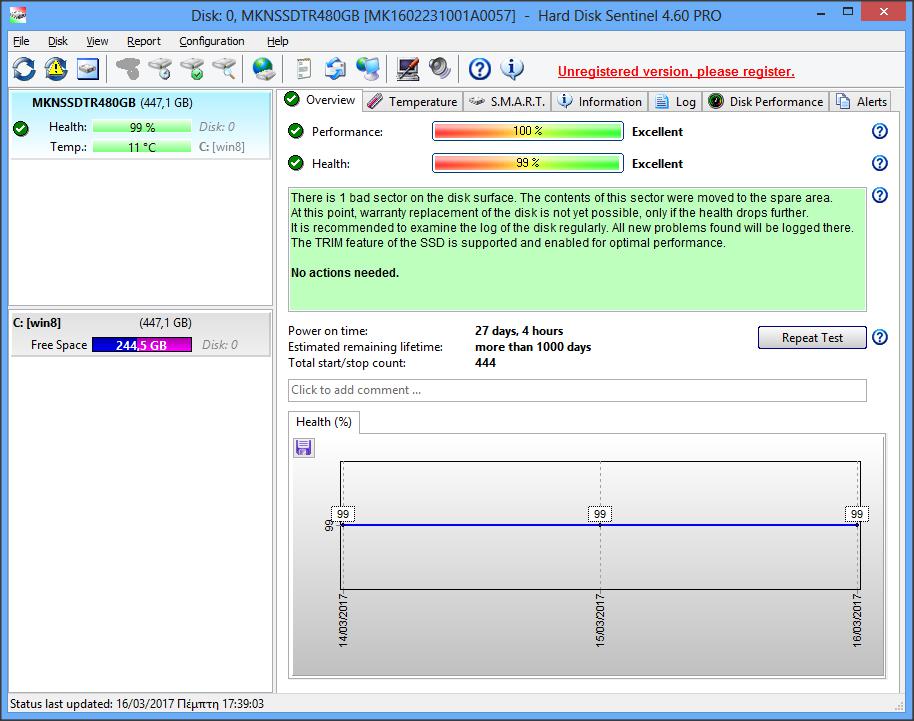This screenshot has height=721, width=914.
Task: Click the disk with magnifier surface test icon
Action: 224,69
